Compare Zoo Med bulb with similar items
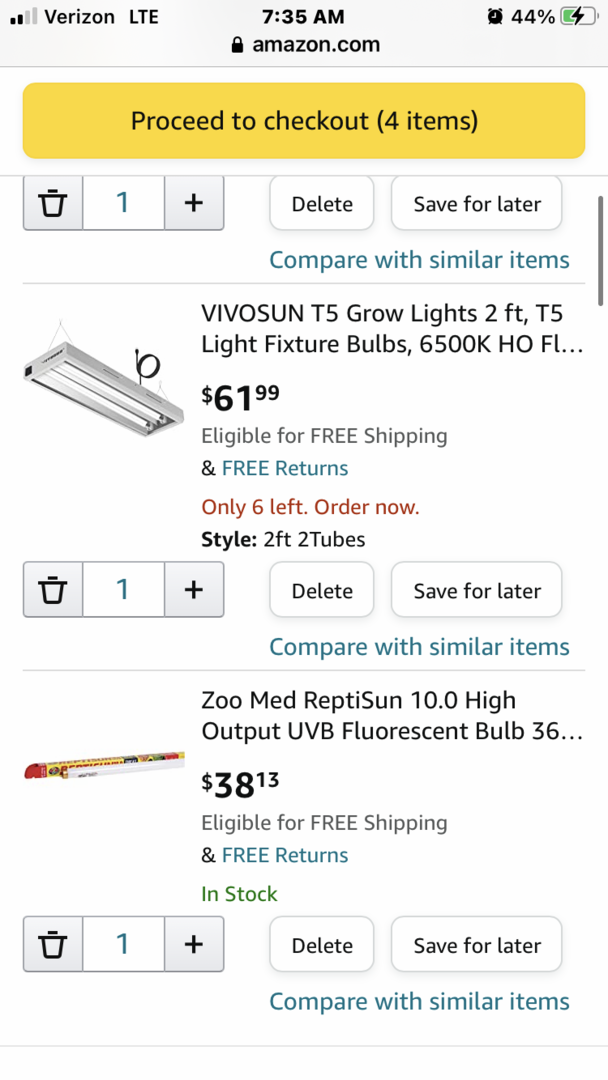608x1080 pixels. click(x=419, y=1001)
